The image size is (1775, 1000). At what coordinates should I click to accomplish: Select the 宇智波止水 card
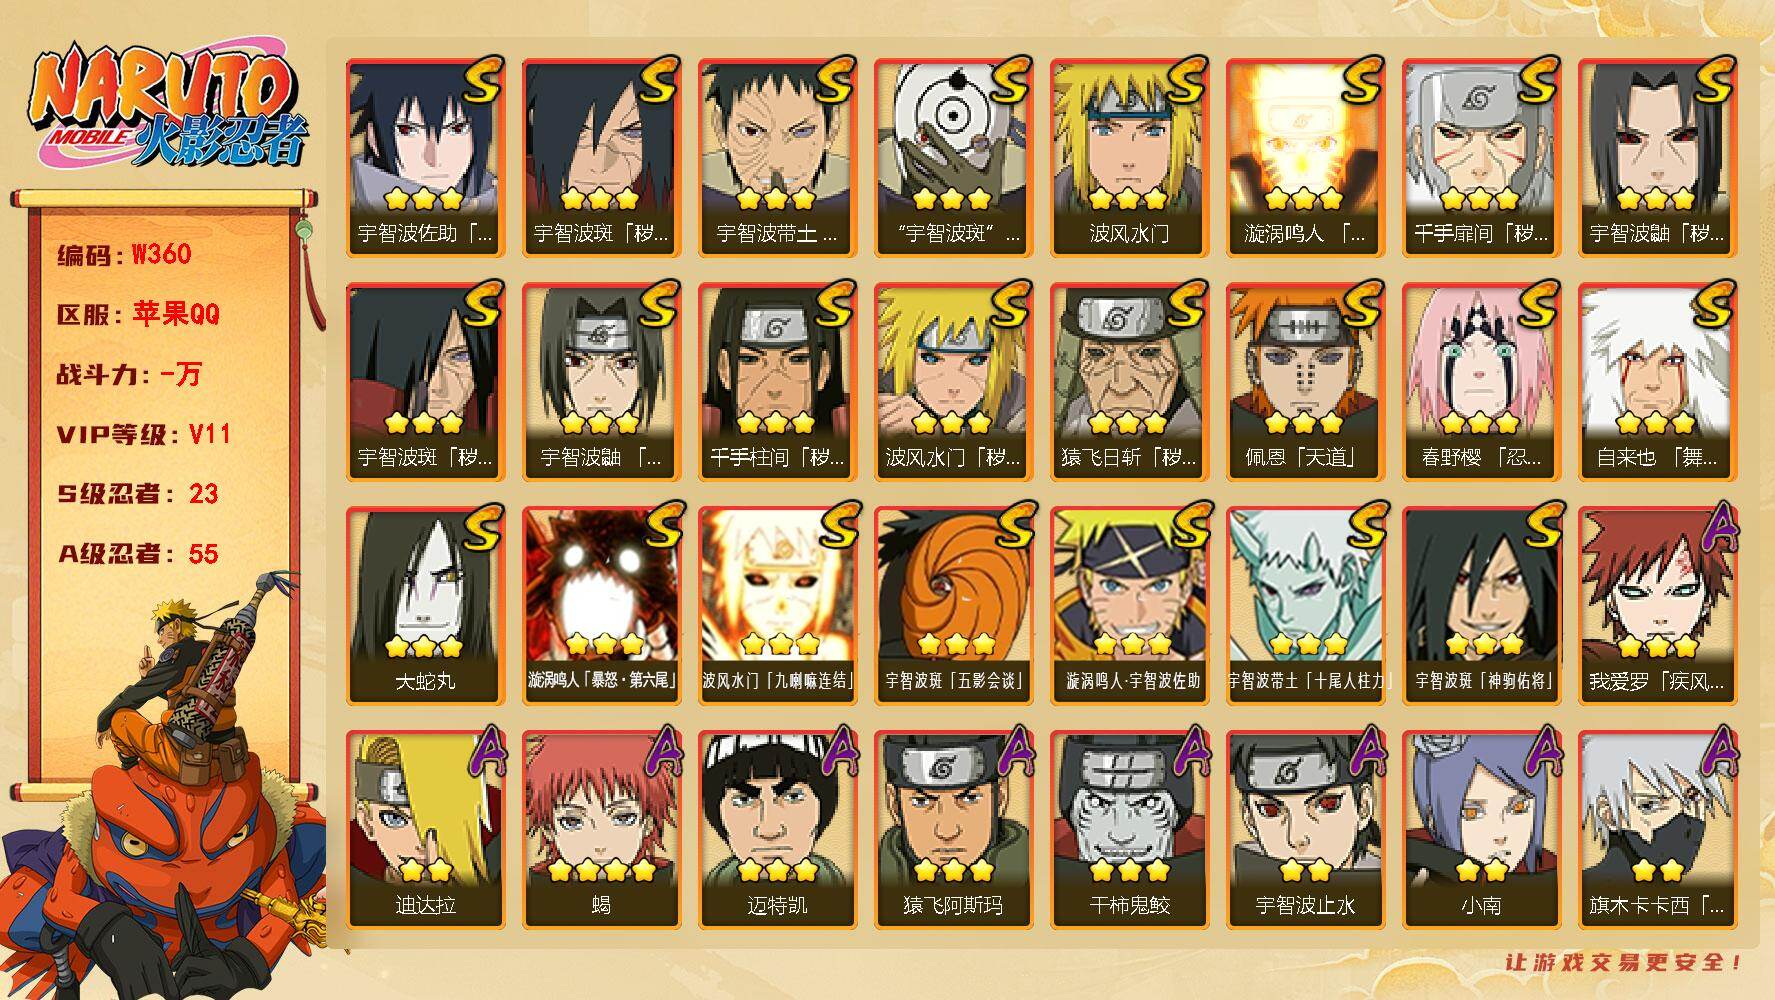[x=1306, y=830]
